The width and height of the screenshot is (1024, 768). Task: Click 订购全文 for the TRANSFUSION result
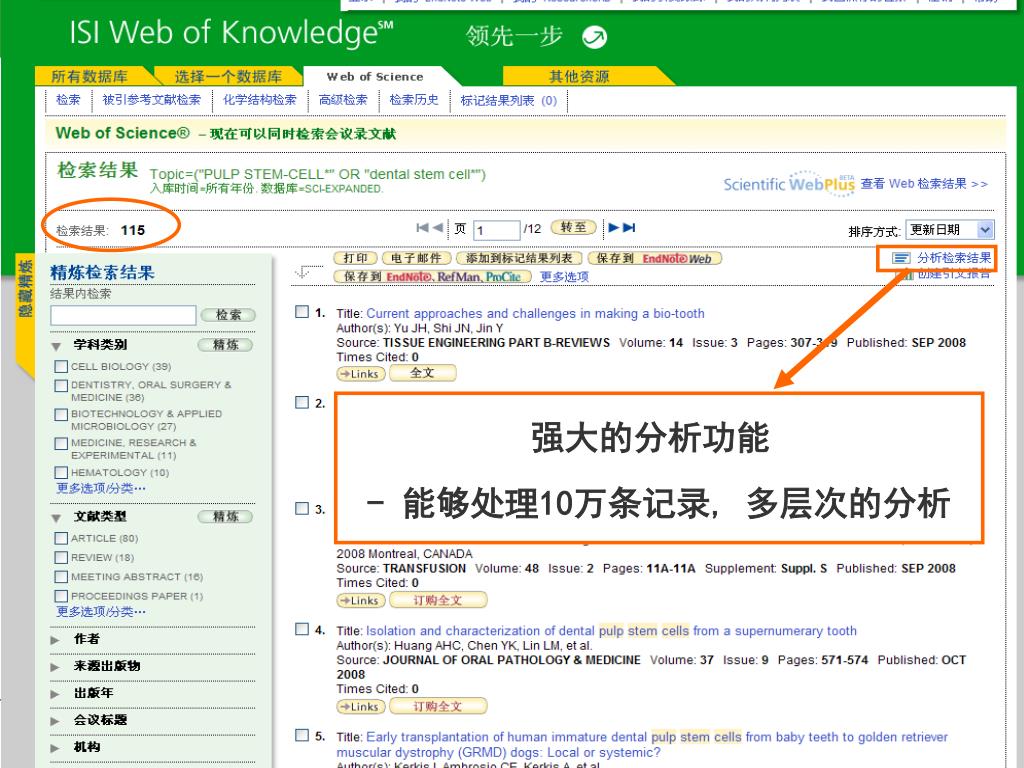[438, 600]
